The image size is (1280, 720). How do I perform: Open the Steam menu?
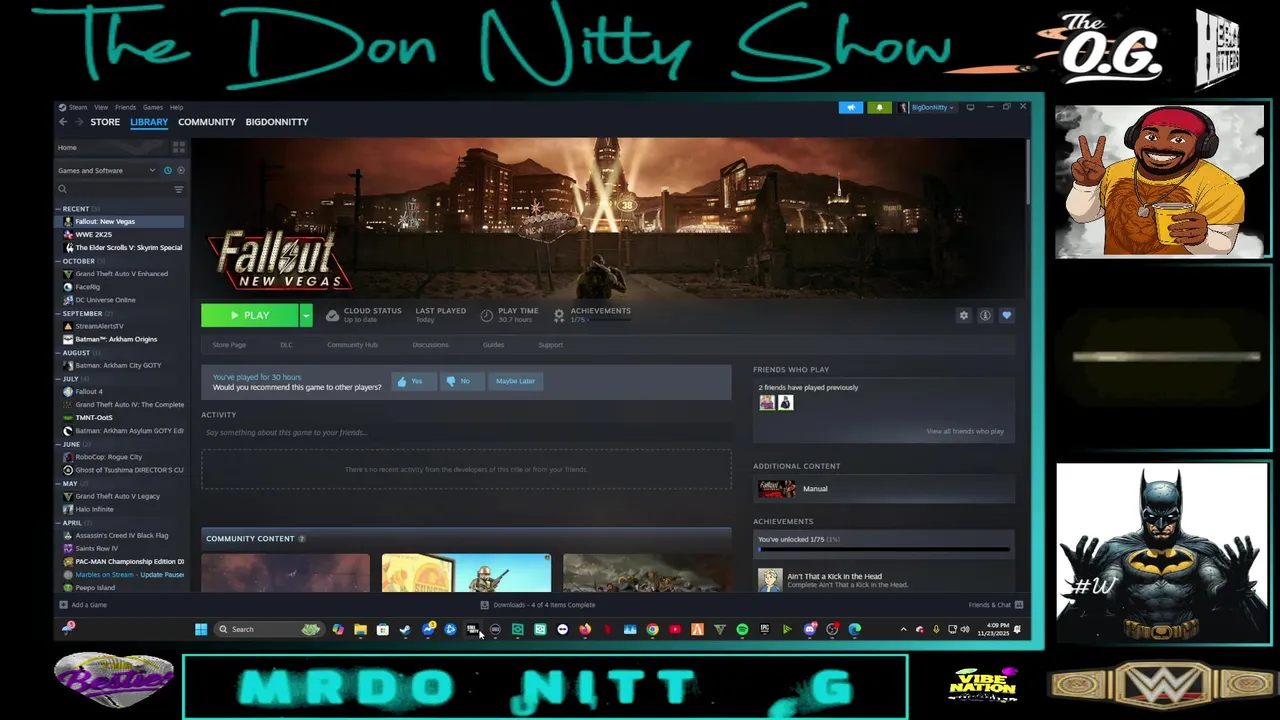pos(77,107)
